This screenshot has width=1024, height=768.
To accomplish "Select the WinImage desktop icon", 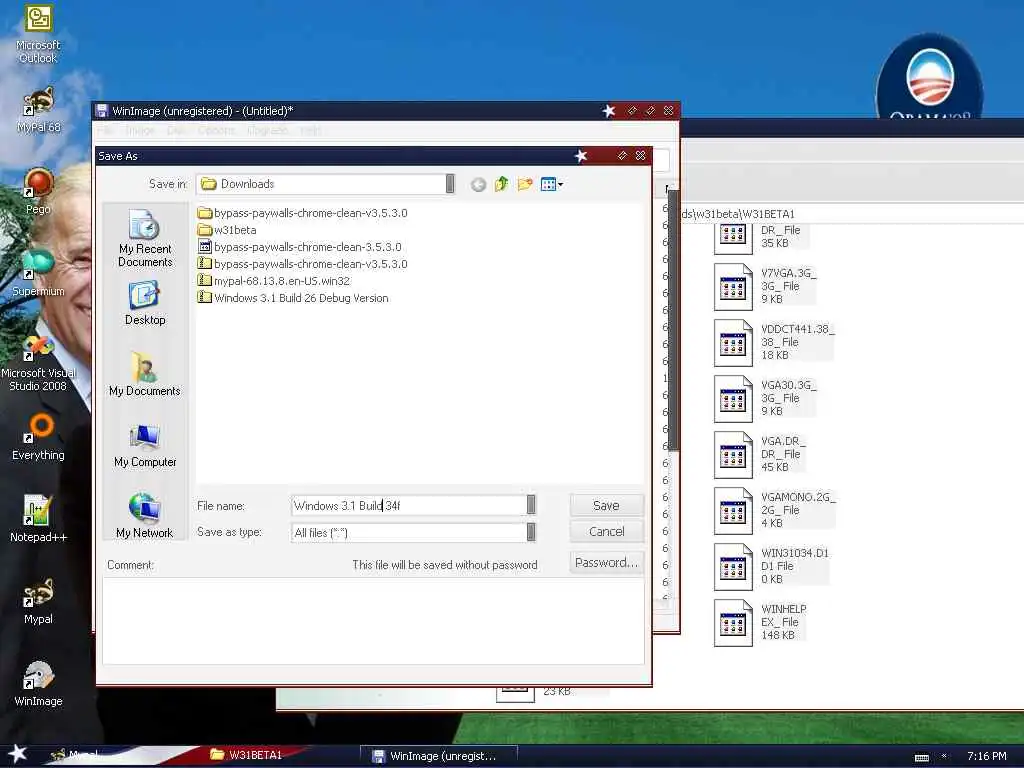I will [x=38, y=683].
